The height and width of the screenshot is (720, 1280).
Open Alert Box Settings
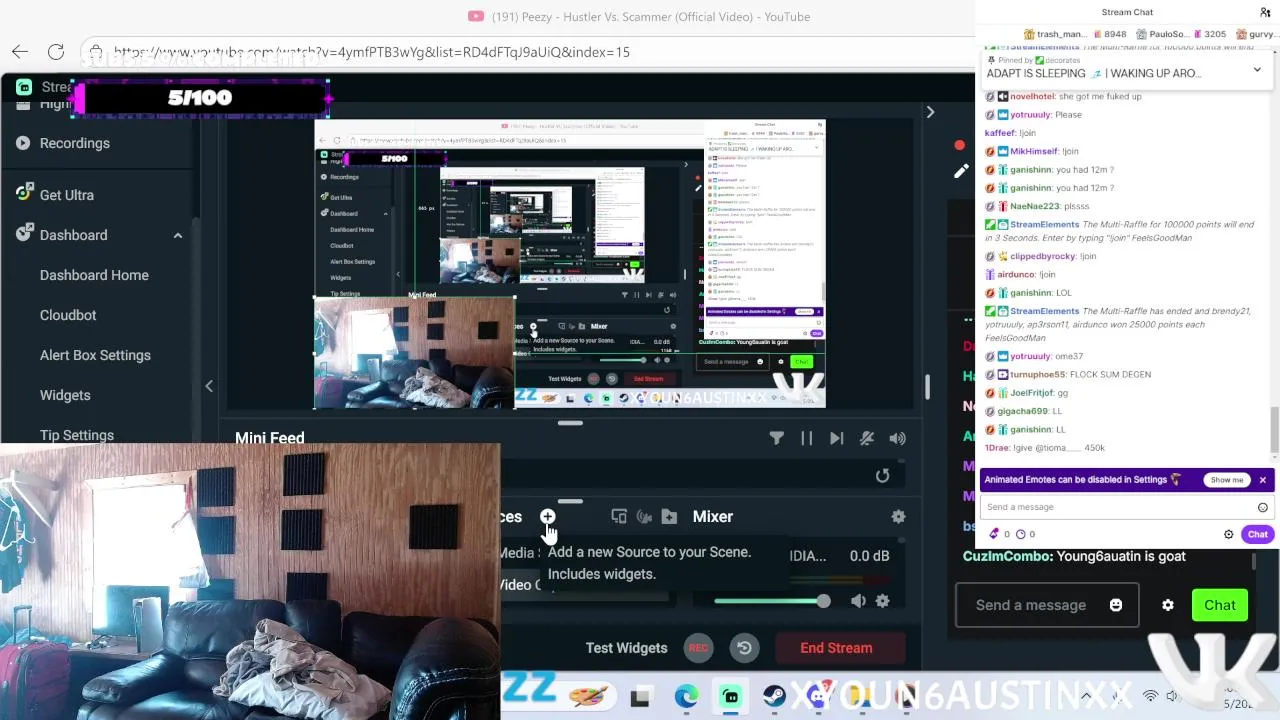(95, 355)
